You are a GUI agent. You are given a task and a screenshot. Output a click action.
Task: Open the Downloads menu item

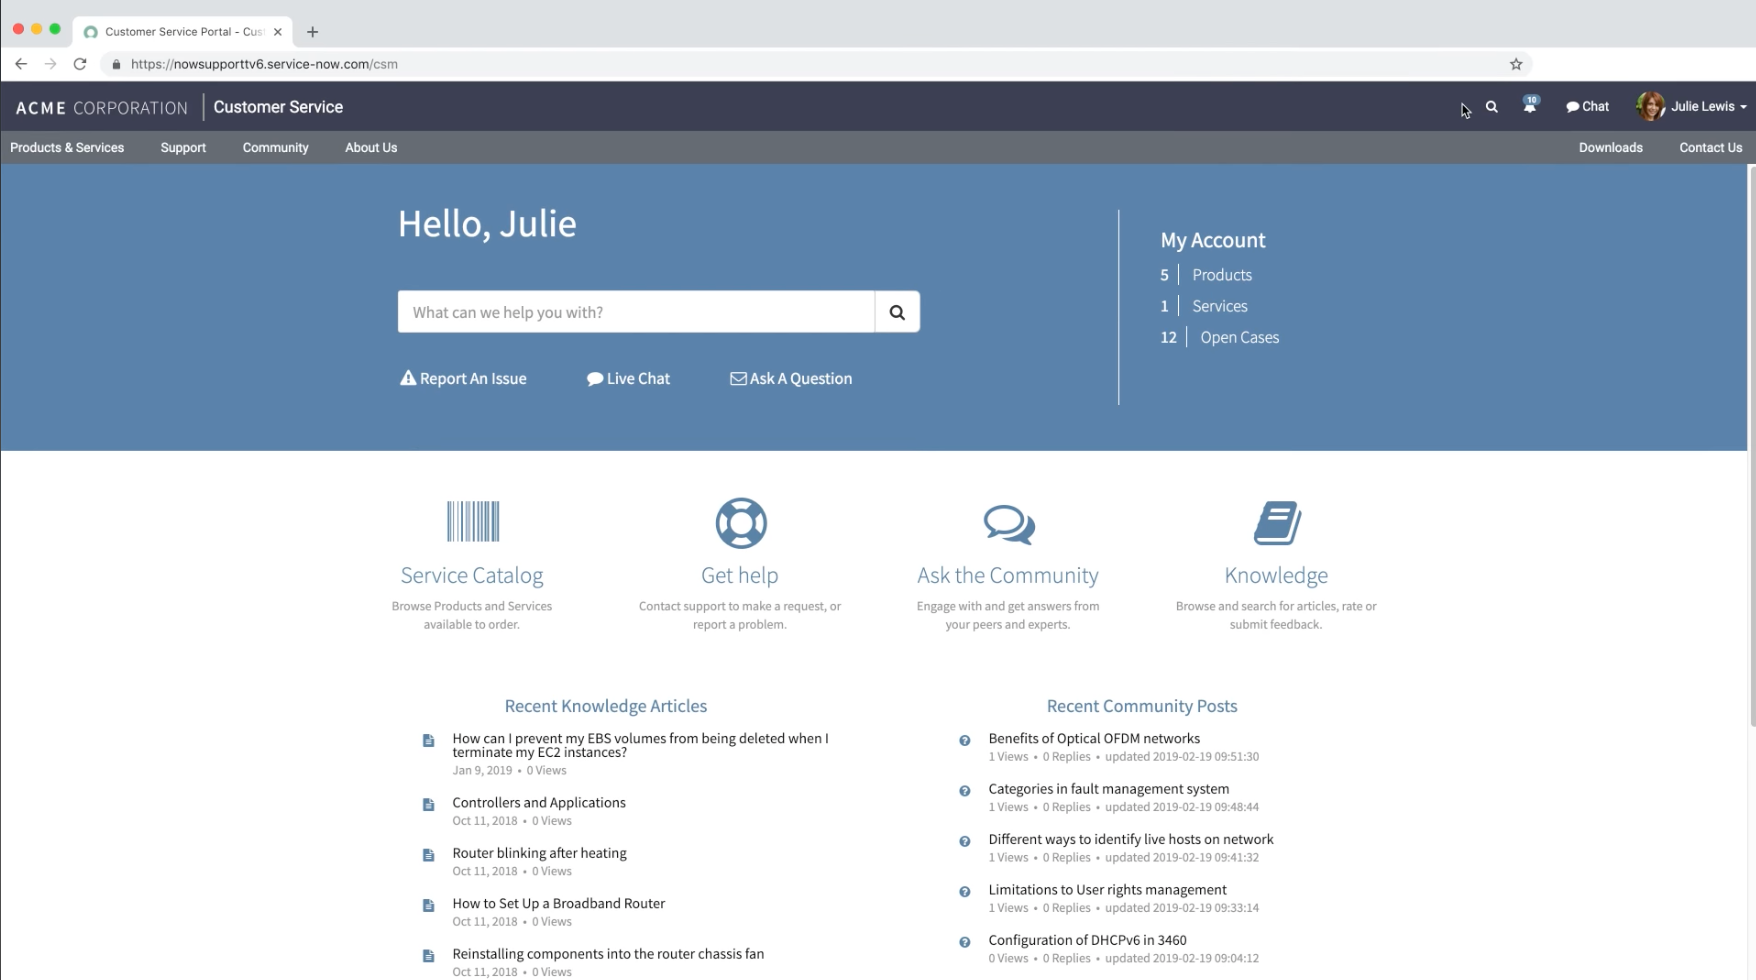click(x=1610, y=147)
